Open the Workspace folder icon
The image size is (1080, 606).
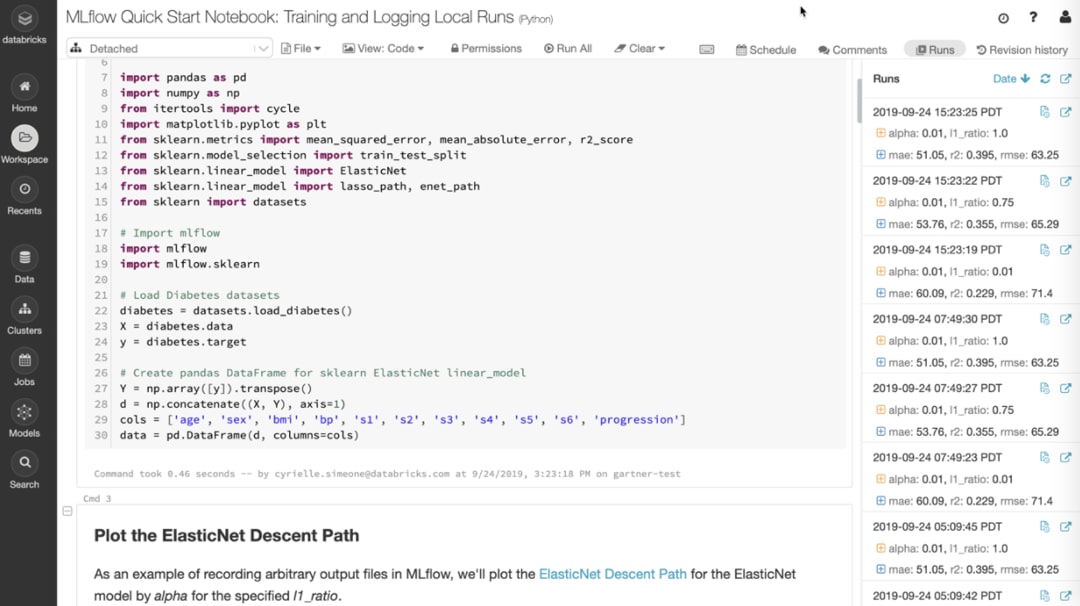click(24, 138)
